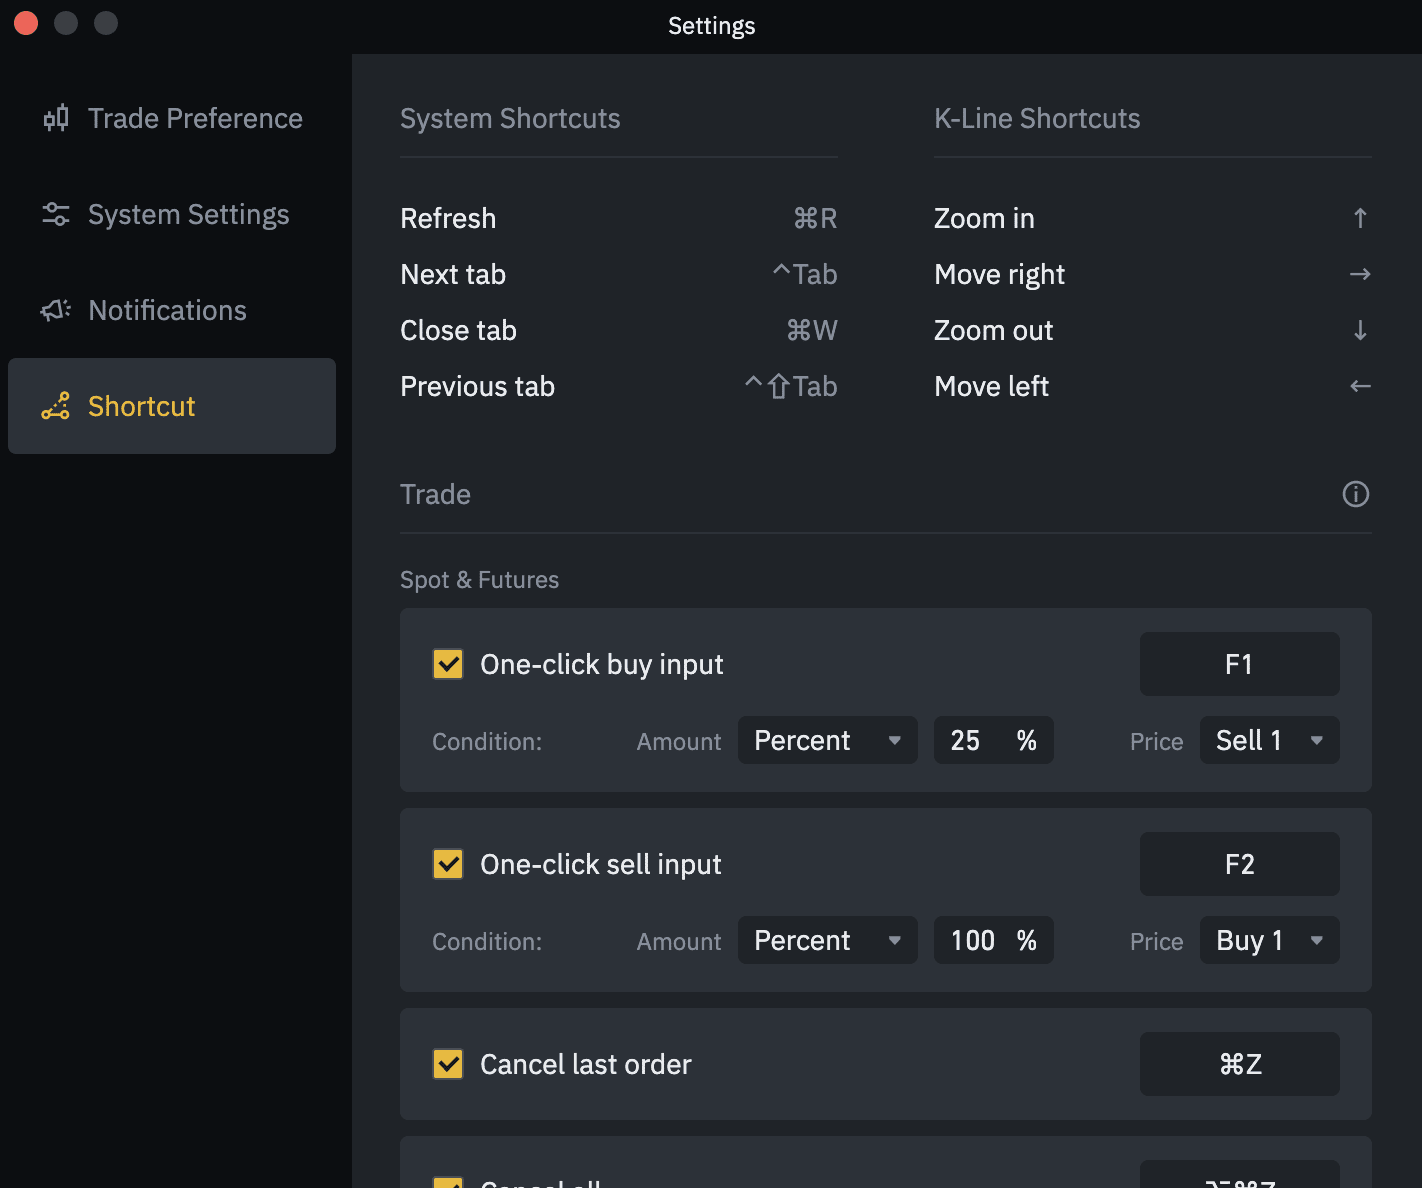This screenshot has height=1188, width=1422.
Task: Expand the buy input Percent amount dropdown
Action: tap(827, 740)
